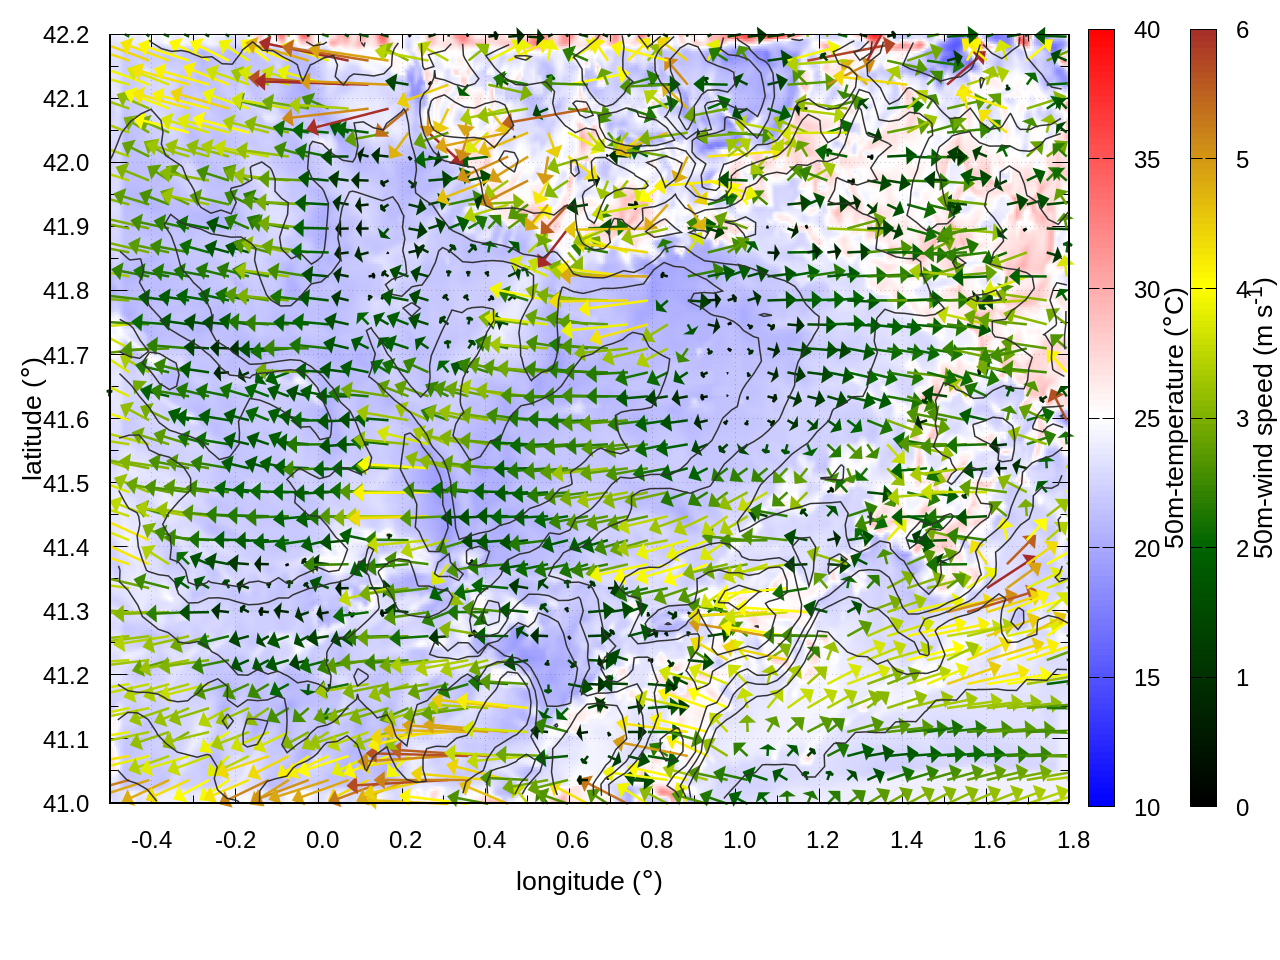
Task: Pick the black bottom of wind speed colorbar
Action: click(x=1203, y=797)
